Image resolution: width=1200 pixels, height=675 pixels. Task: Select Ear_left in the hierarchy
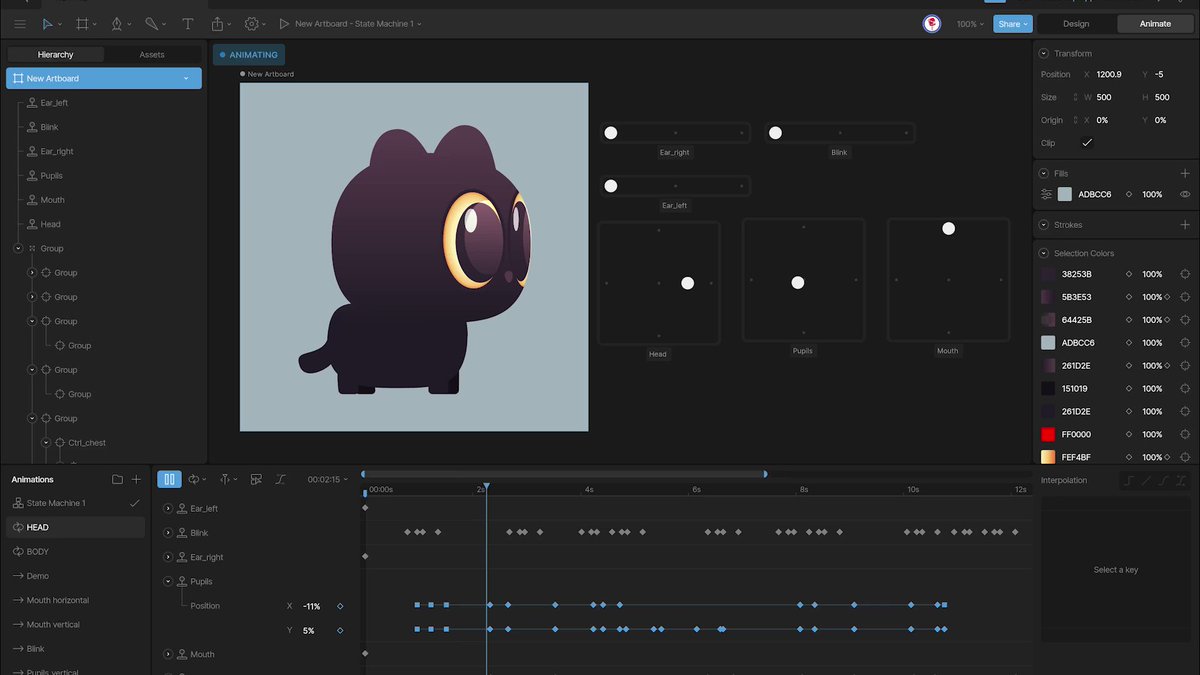coord(54,103)
